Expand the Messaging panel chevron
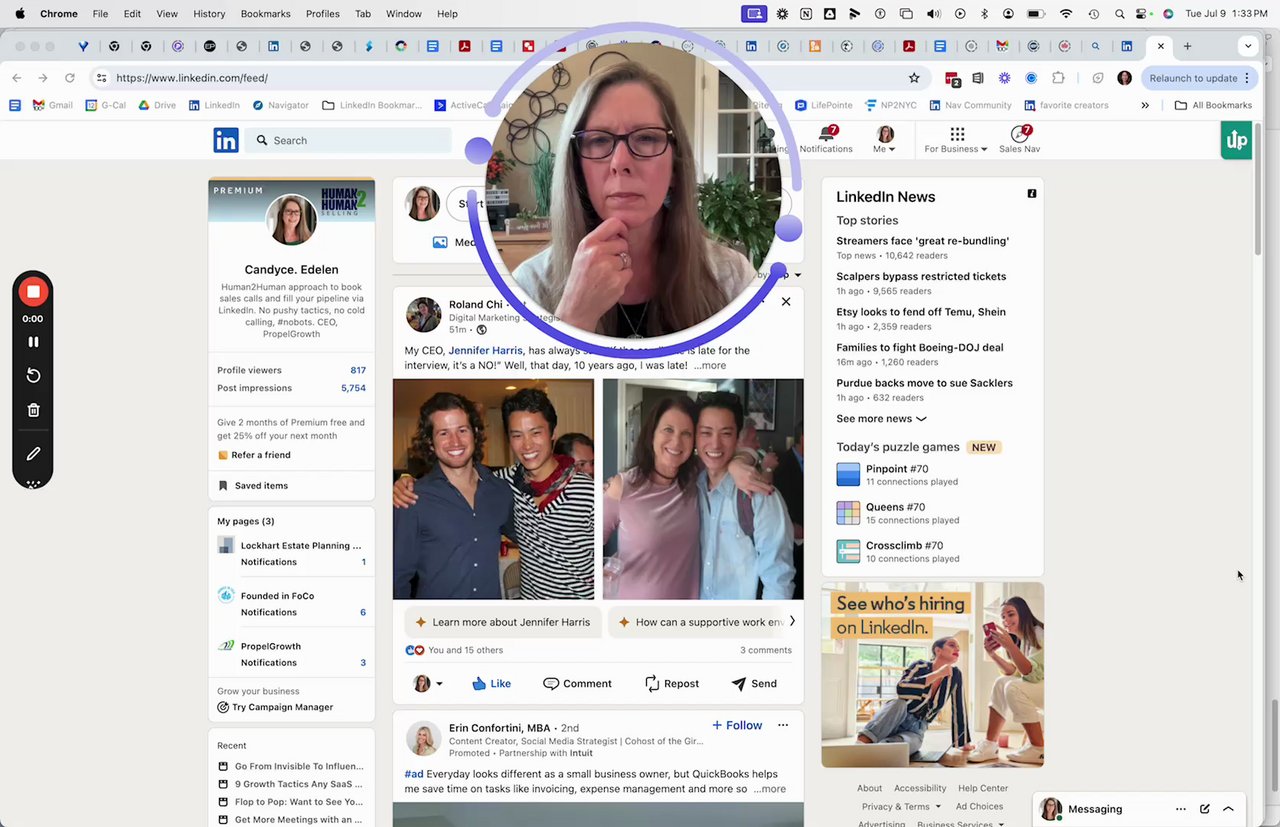Image resolution: width=1280 pixels, height=827 pixels. [x=1229, y=809]
